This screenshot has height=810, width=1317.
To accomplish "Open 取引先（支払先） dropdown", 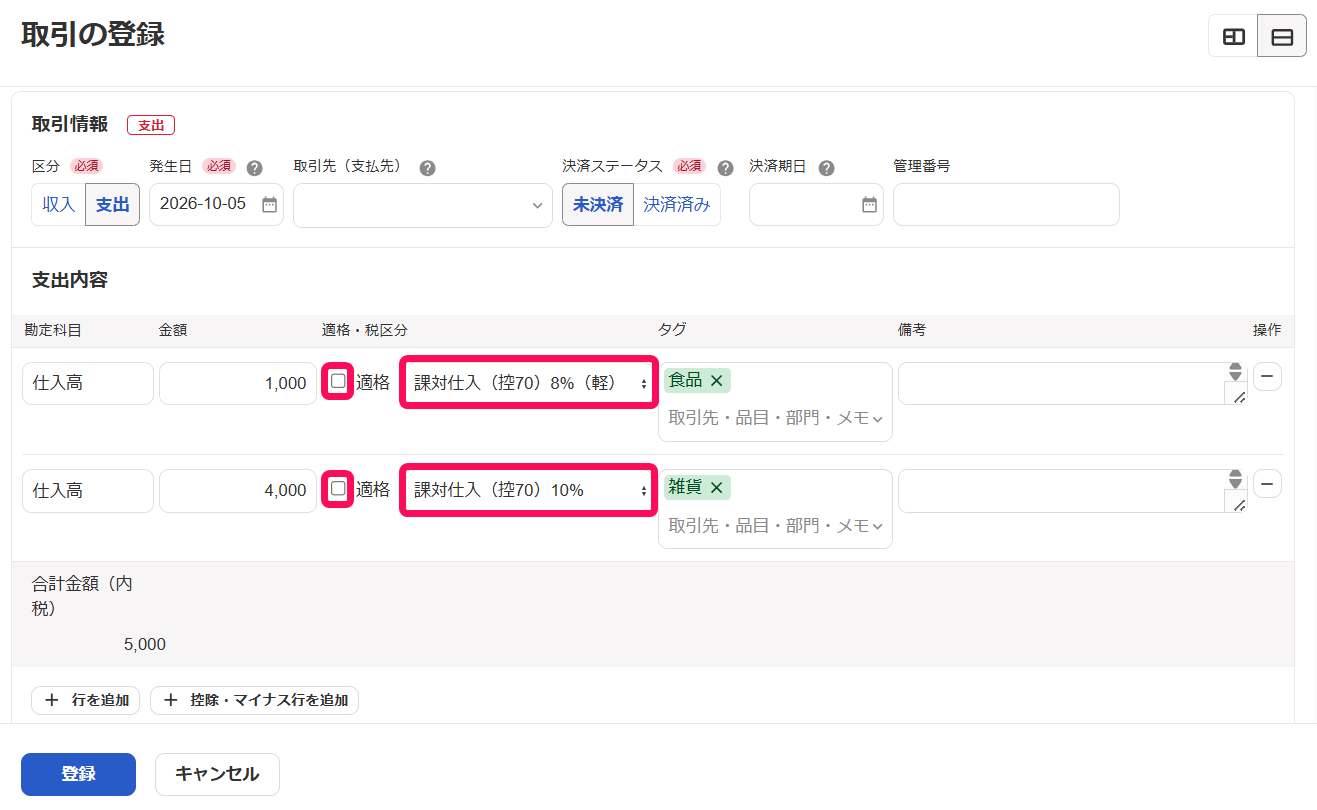I will tap(423, 204).
